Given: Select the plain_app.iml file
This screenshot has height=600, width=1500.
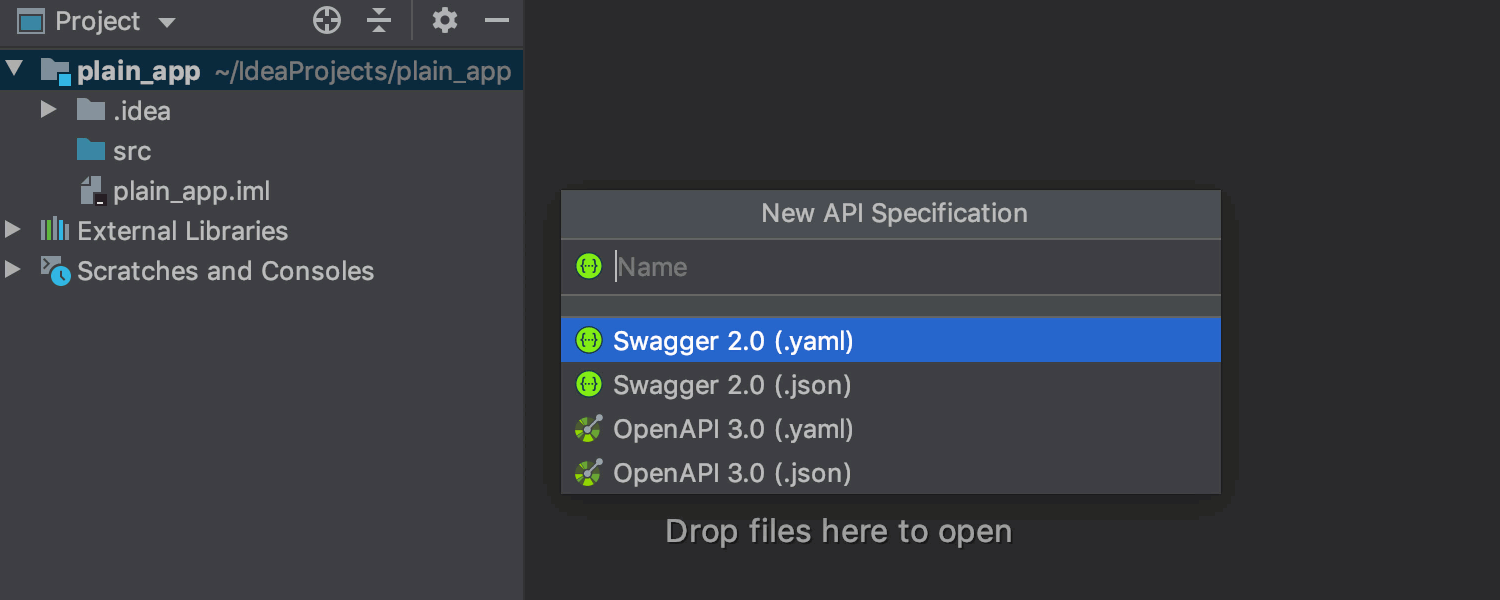Looking at the screenshot, I should (x=191, y=191).
